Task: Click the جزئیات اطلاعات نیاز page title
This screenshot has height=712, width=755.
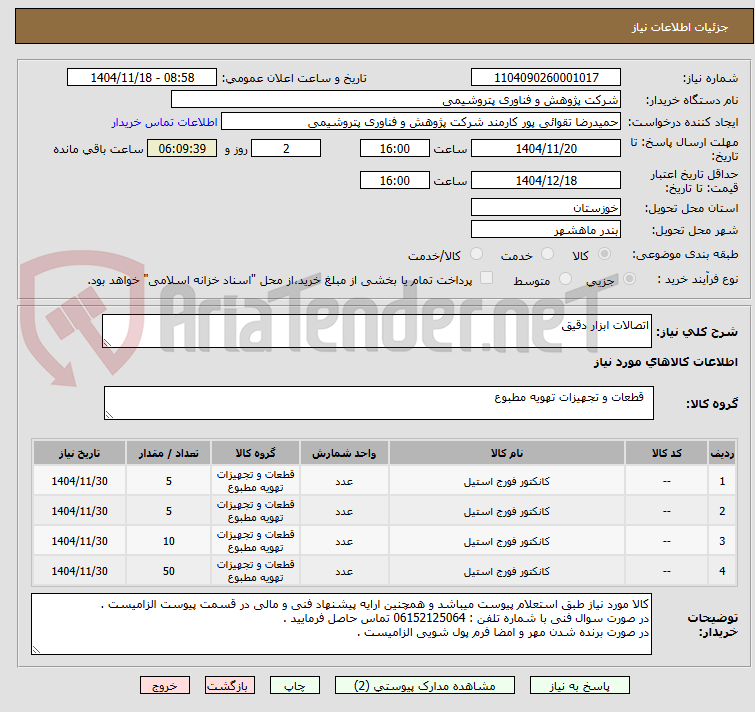Action: click(x=679, y=27)
